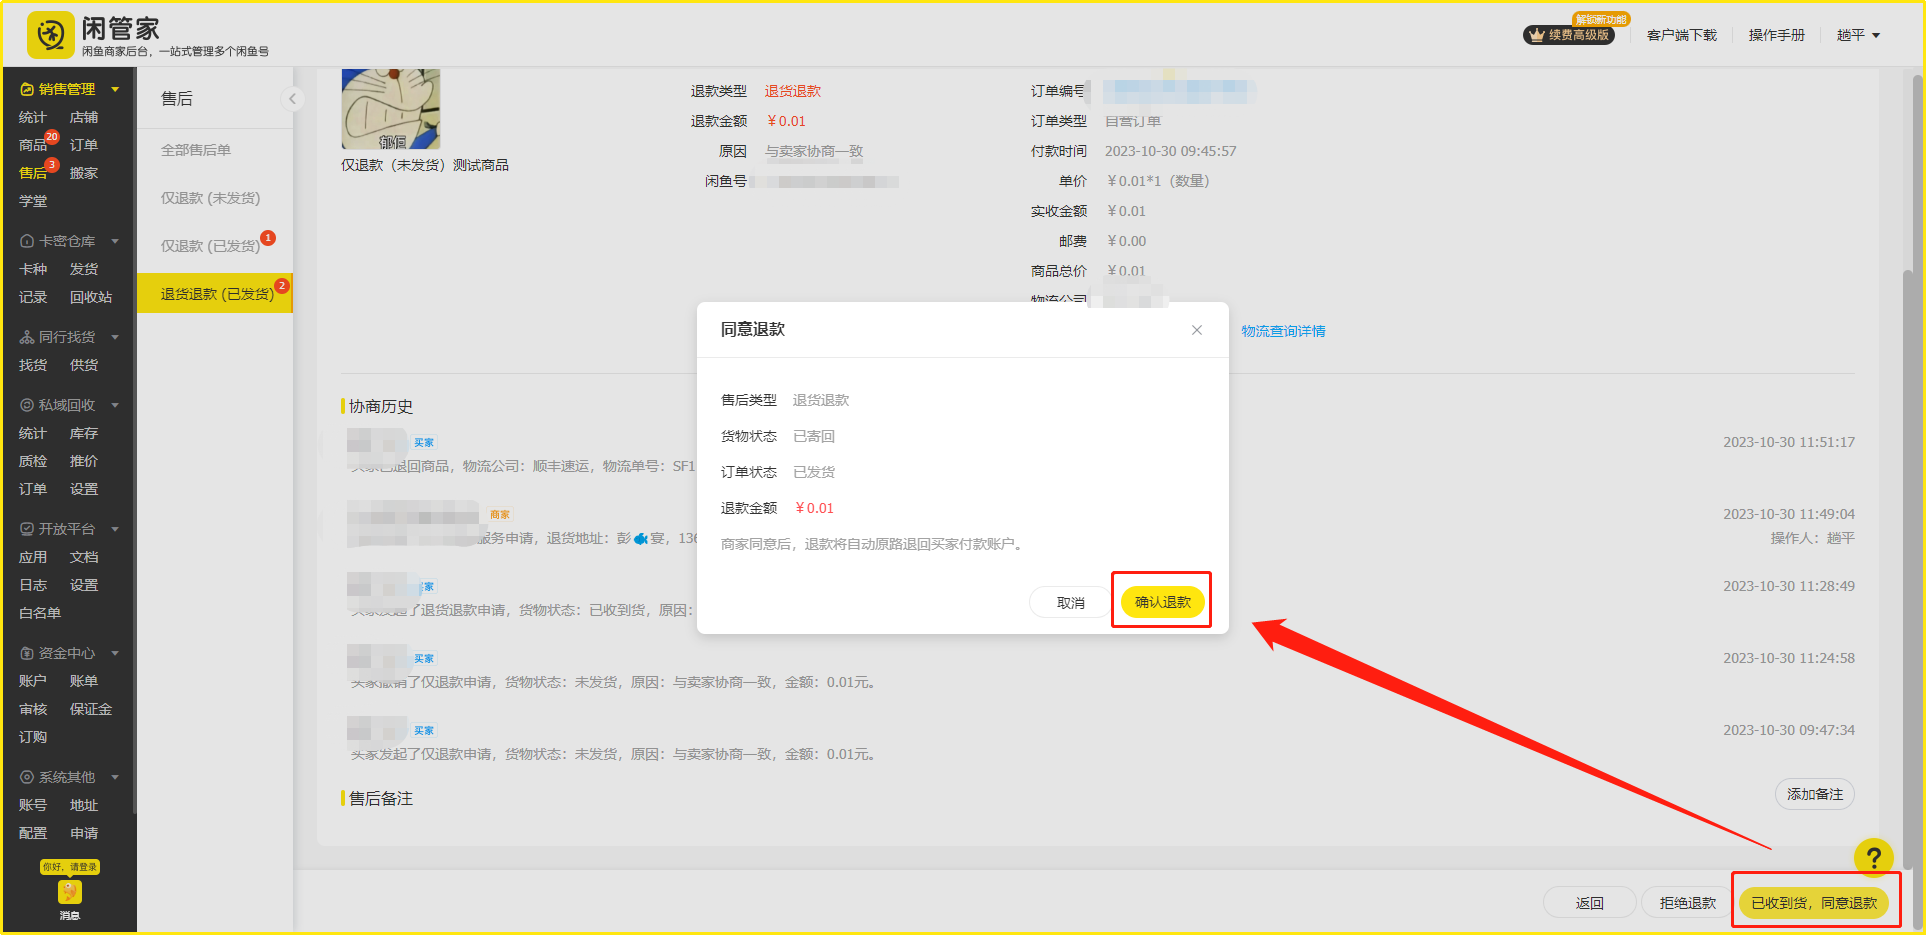Click the 添加备注 button
This screenshot has width=1927, height=937.
[x=1814, y=794]
